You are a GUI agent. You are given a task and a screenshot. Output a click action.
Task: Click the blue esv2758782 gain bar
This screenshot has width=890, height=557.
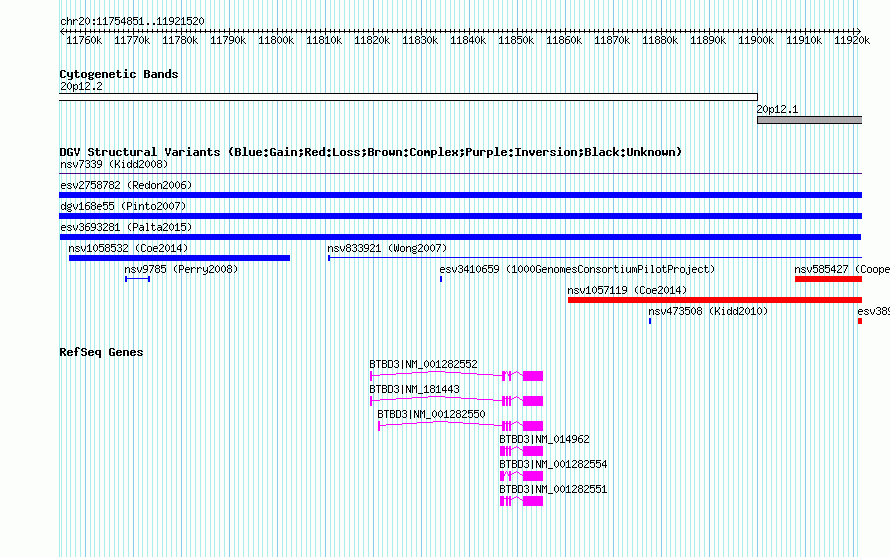point(460,195)
